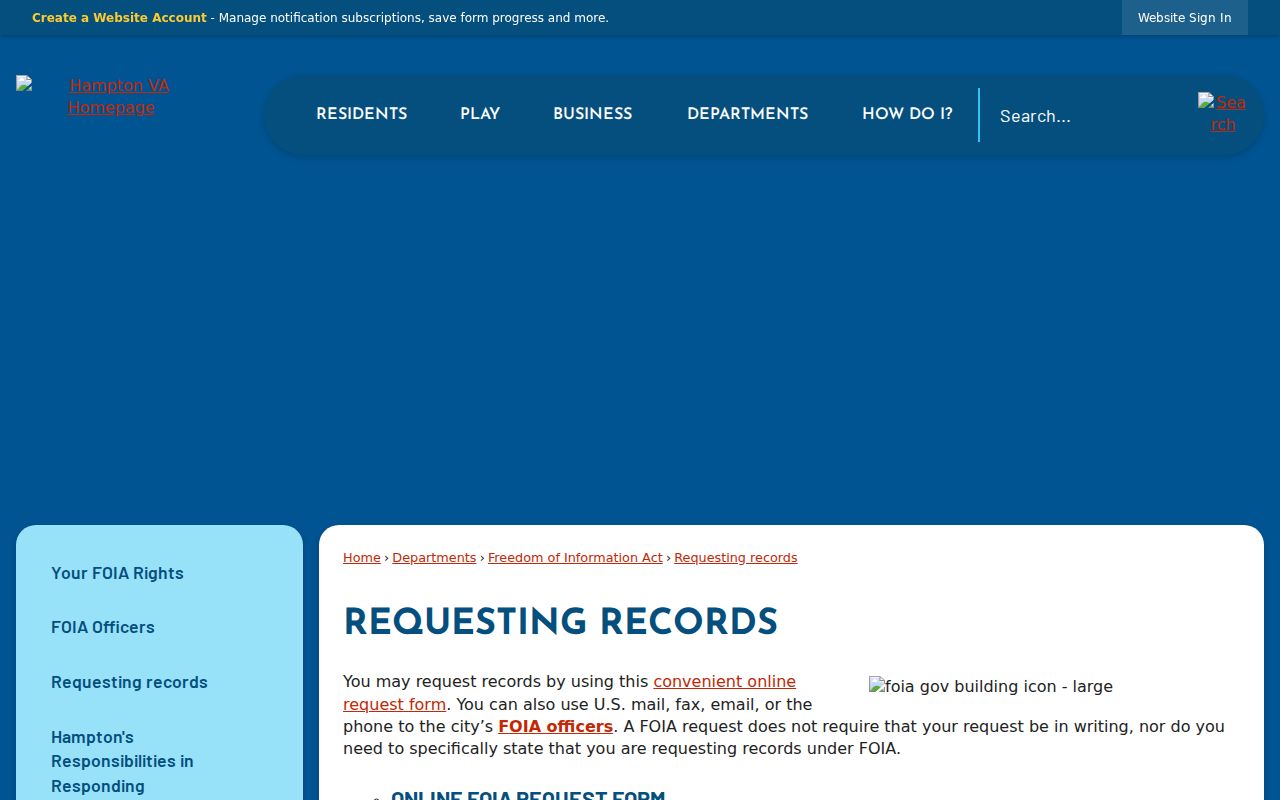
Task: Open the Residents menu
Action: 362,114
